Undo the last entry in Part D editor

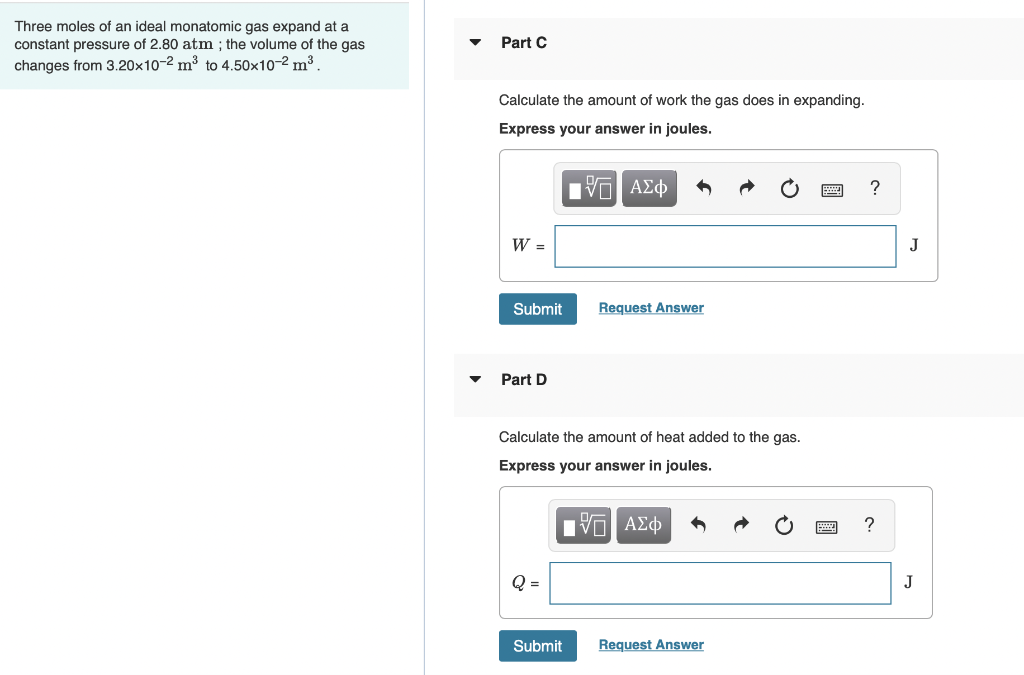pos(698,525)
